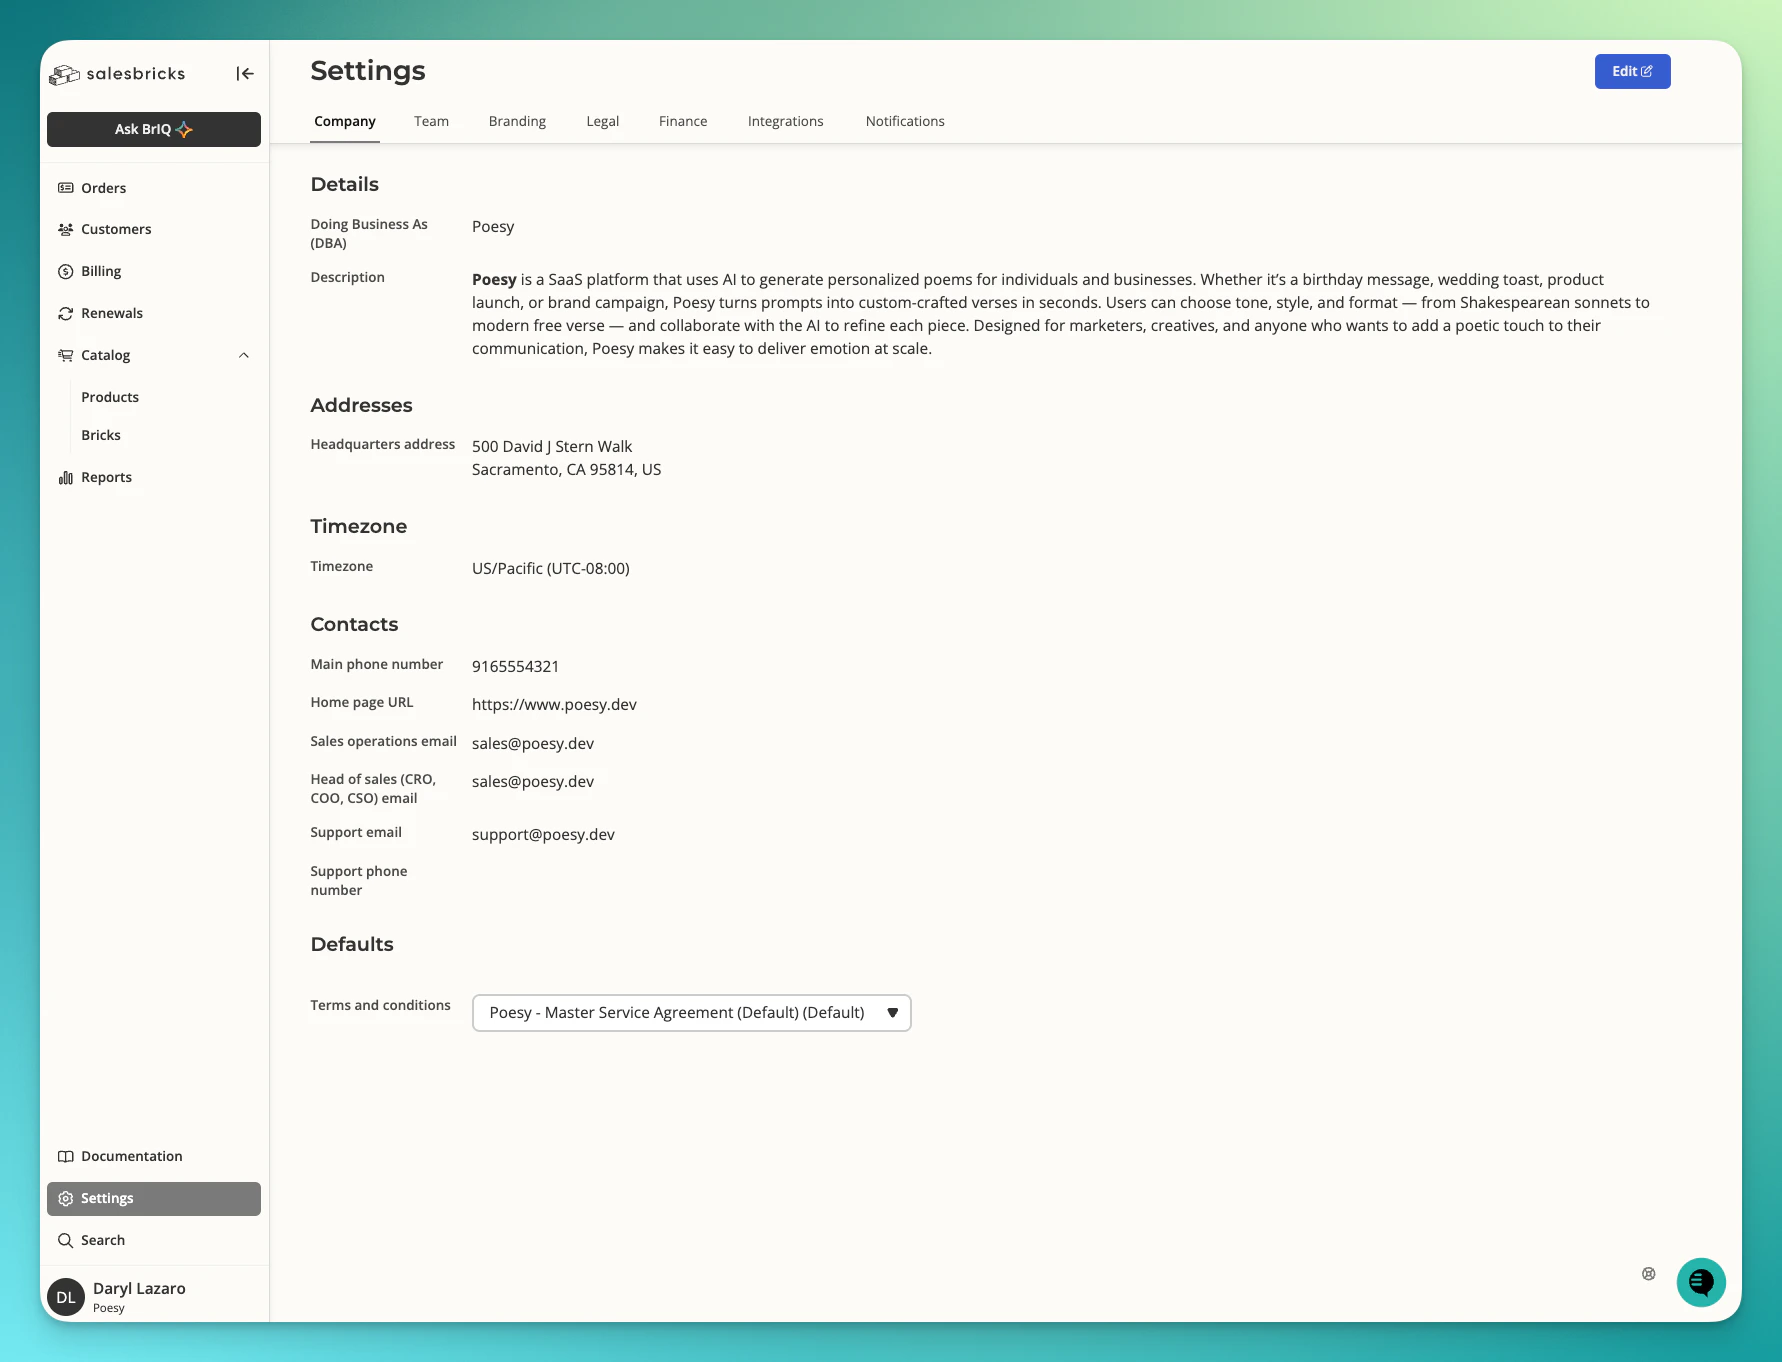Click the salesbricks logo icon
The height and width of the screenshot is (1362, 1782).
(x=65, y=74)
